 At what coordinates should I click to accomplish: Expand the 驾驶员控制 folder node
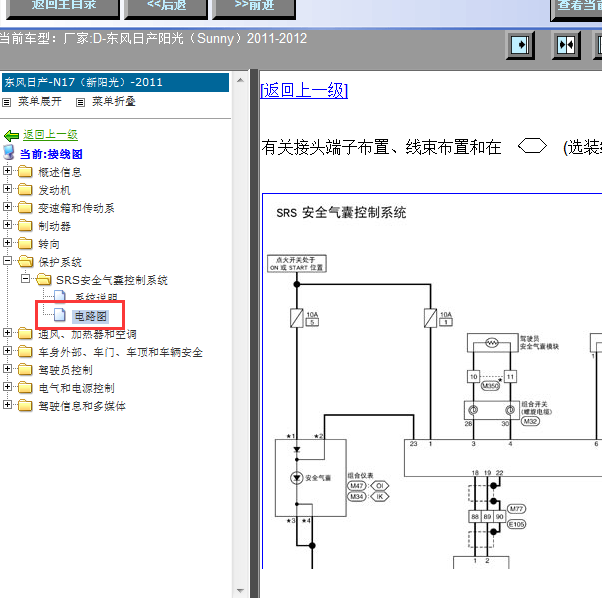point(7,368)
